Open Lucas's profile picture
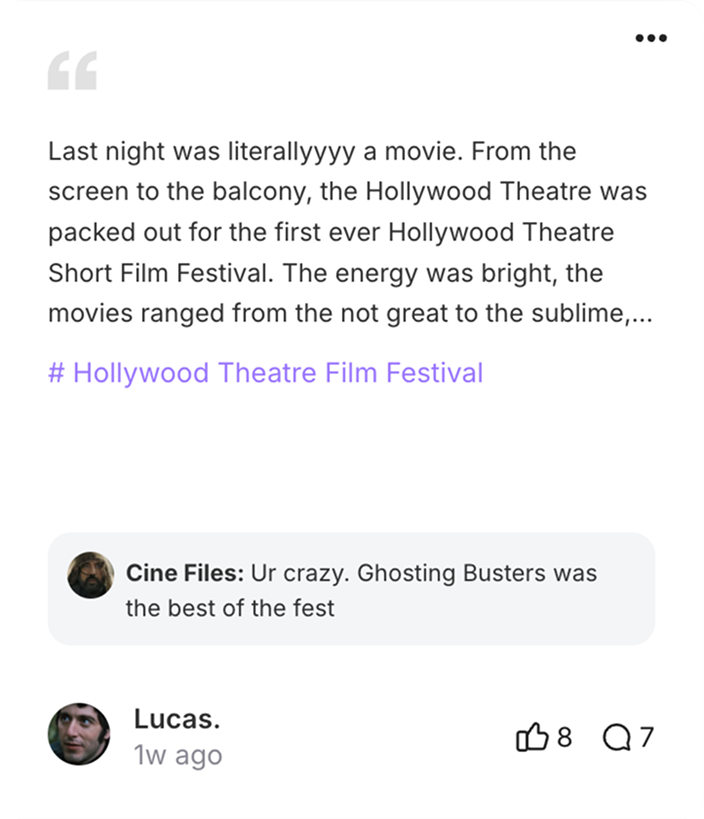Image resolution: width=704 pixels, height=819 pixels. click(79, 734)
